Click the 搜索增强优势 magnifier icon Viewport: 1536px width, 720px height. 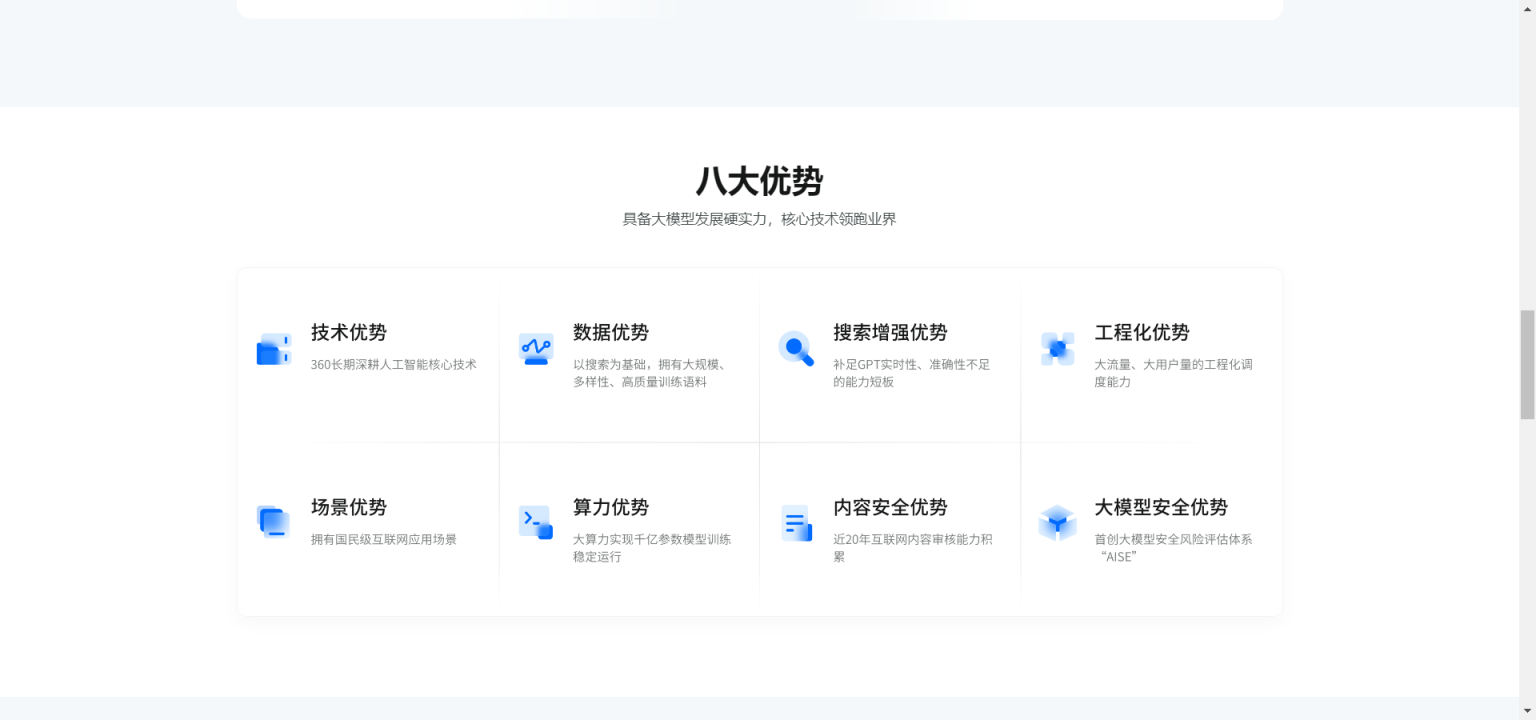[x=796, y=348]
